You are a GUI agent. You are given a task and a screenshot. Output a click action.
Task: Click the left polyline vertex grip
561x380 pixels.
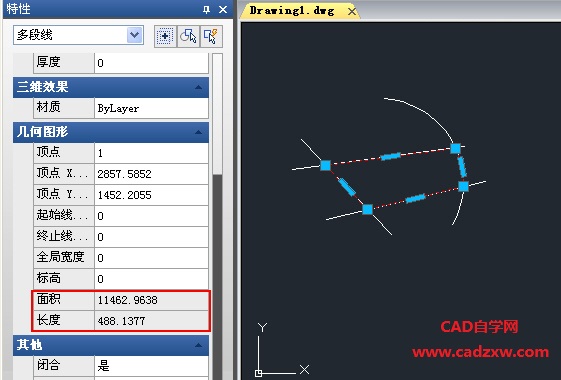[326, 165]
